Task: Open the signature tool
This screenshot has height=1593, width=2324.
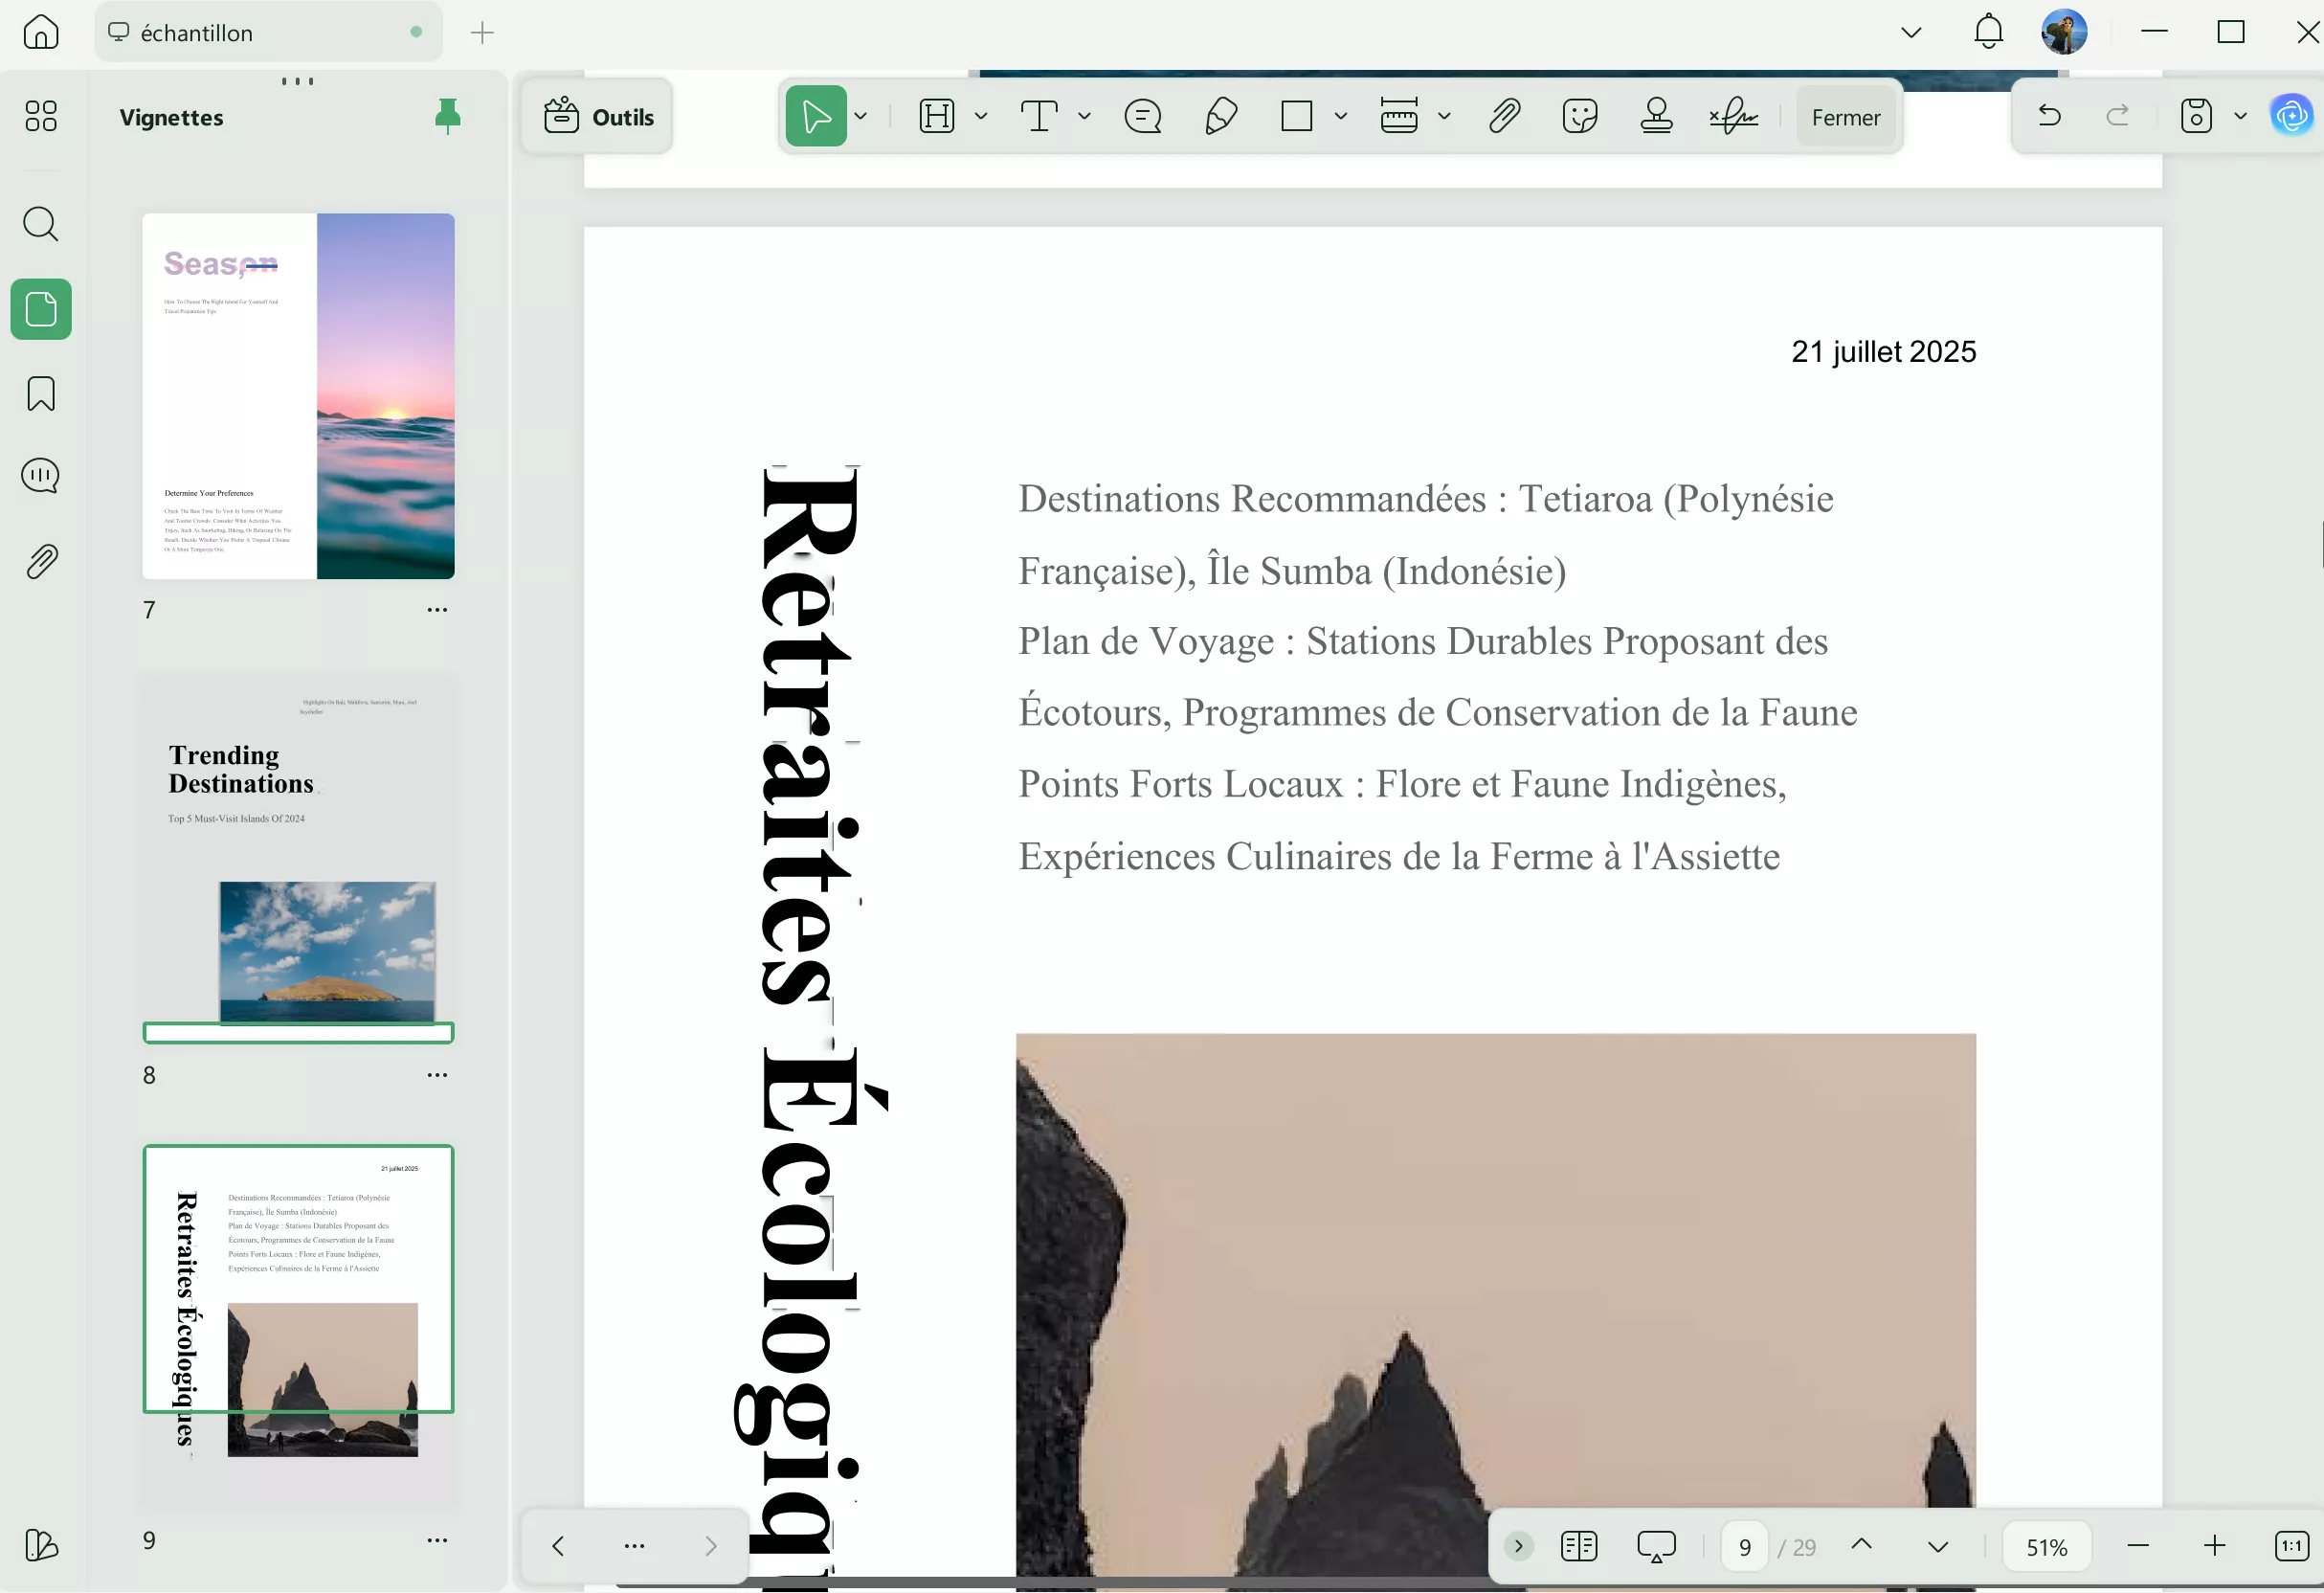Action: point(1733,115)
